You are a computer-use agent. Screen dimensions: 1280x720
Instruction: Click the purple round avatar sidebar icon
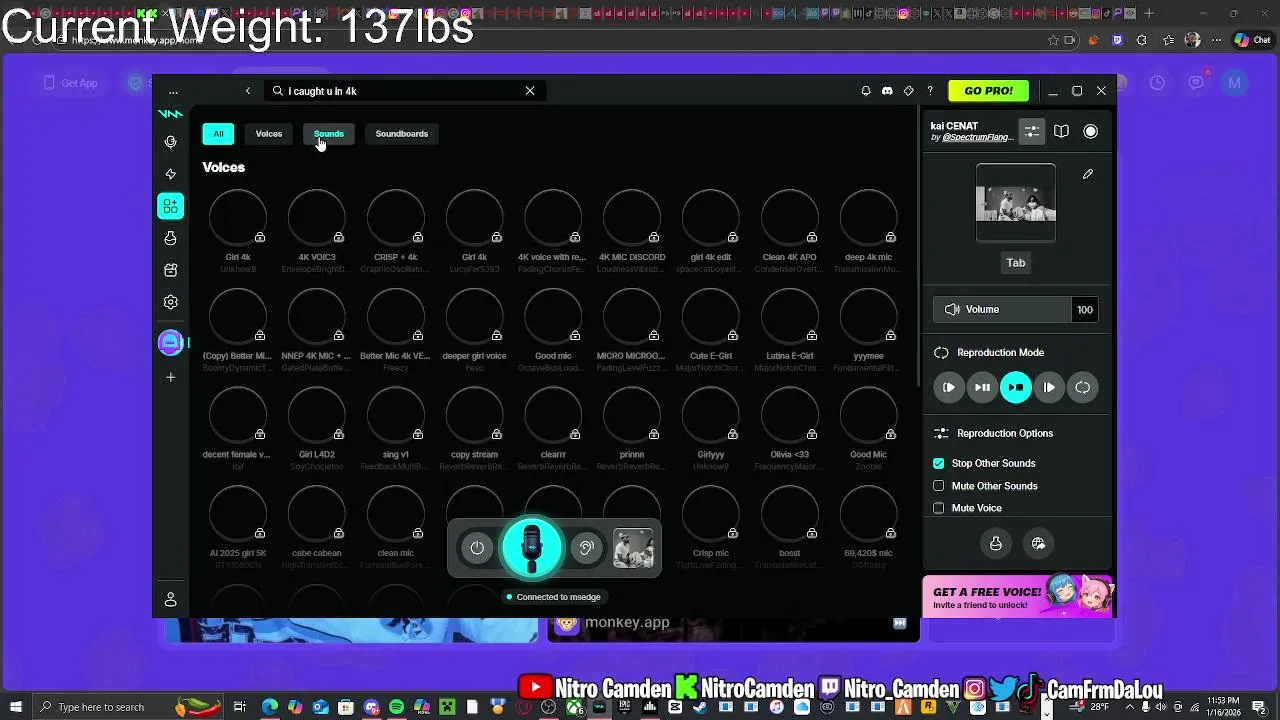[x=171, y=342]
